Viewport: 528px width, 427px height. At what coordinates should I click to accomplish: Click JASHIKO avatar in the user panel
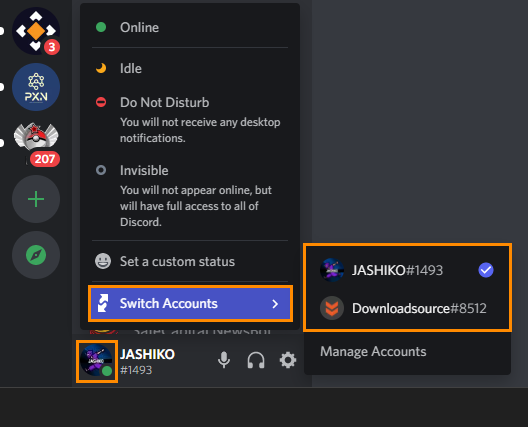97,361
